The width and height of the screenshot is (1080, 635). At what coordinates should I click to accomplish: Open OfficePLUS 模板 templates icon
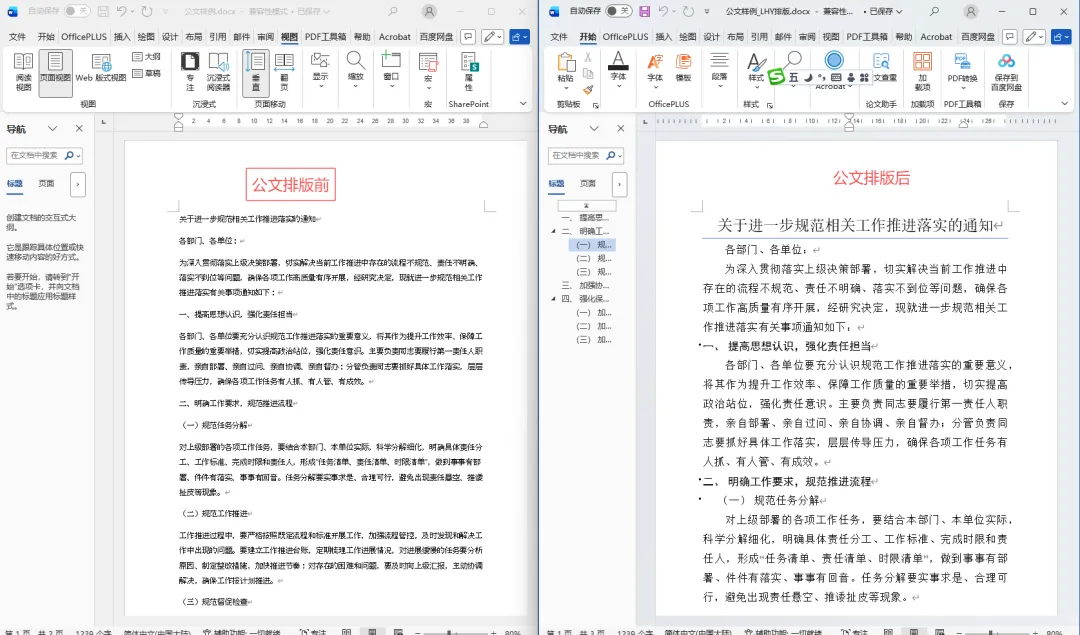coord(683,69)
